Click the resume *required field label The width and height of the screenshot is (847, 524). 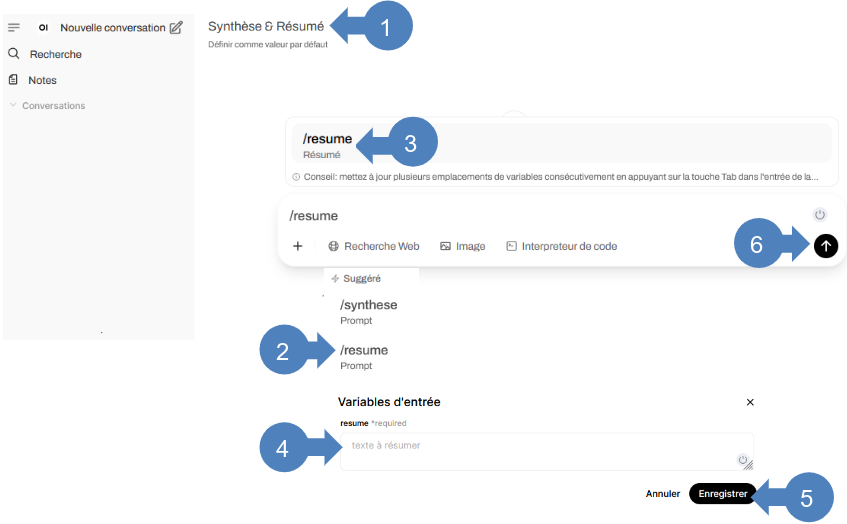click(373, 423)
